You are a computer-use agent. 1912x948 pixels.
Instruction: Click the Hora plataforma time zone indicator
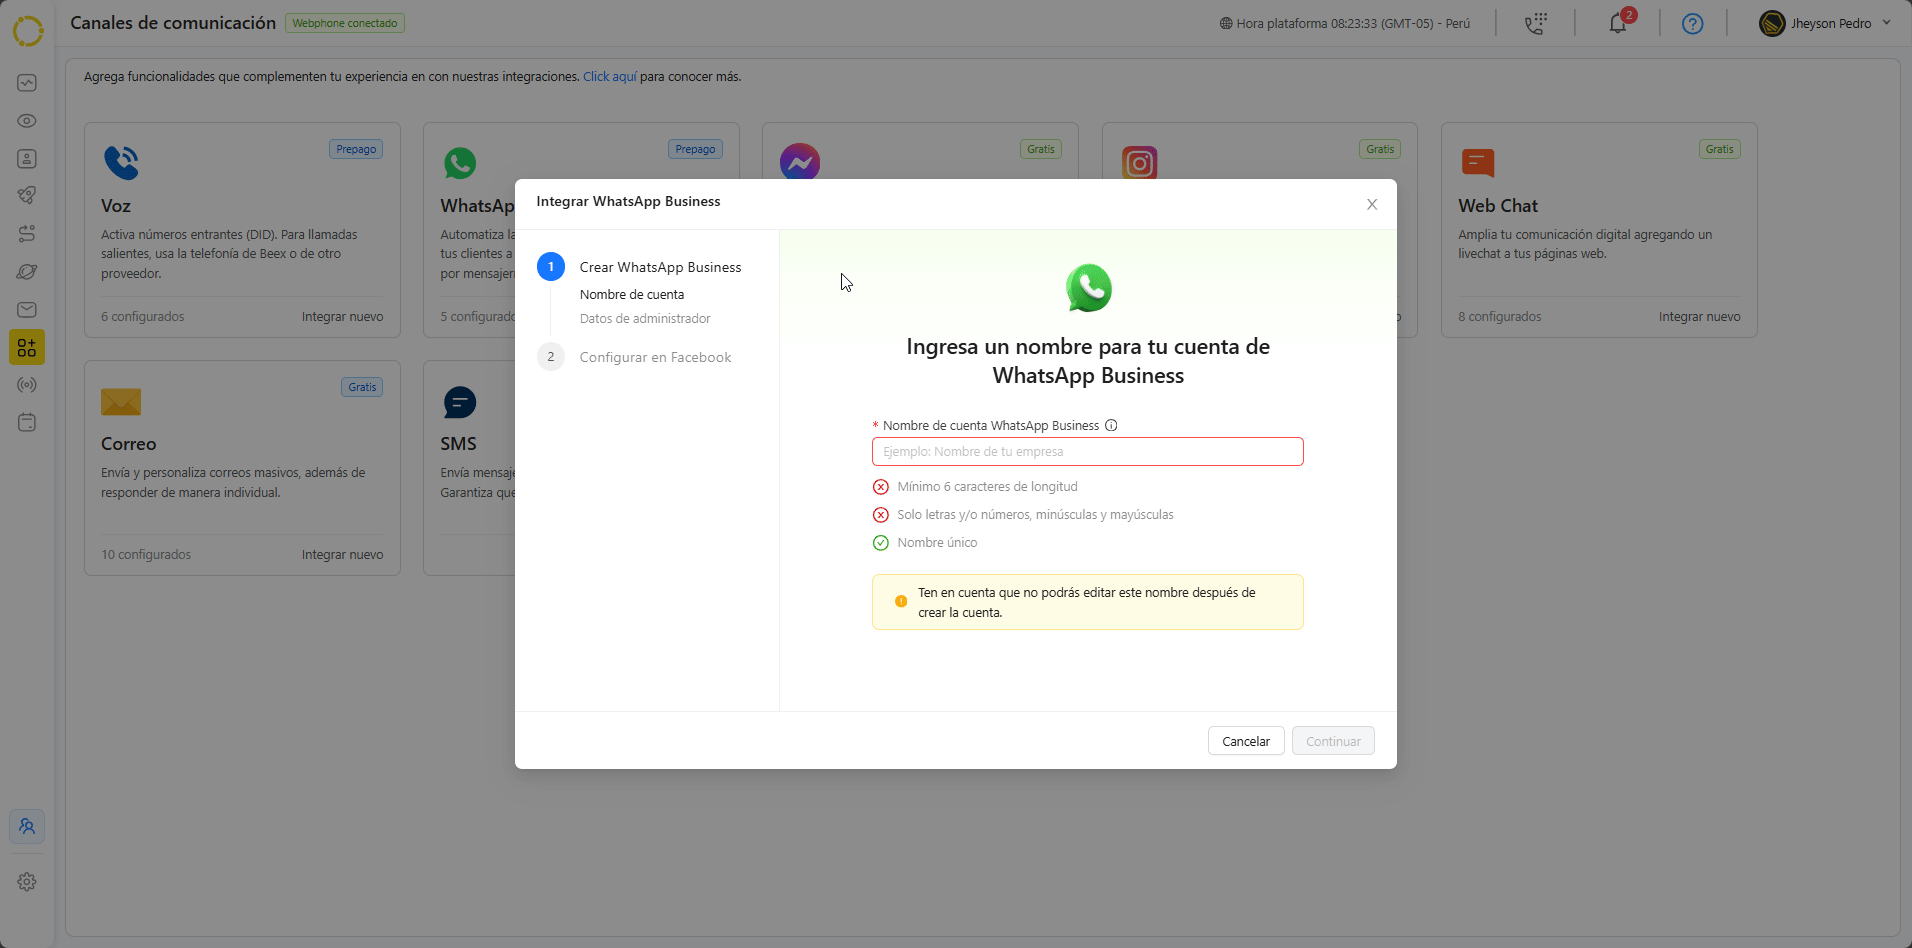pos(1345,23)
